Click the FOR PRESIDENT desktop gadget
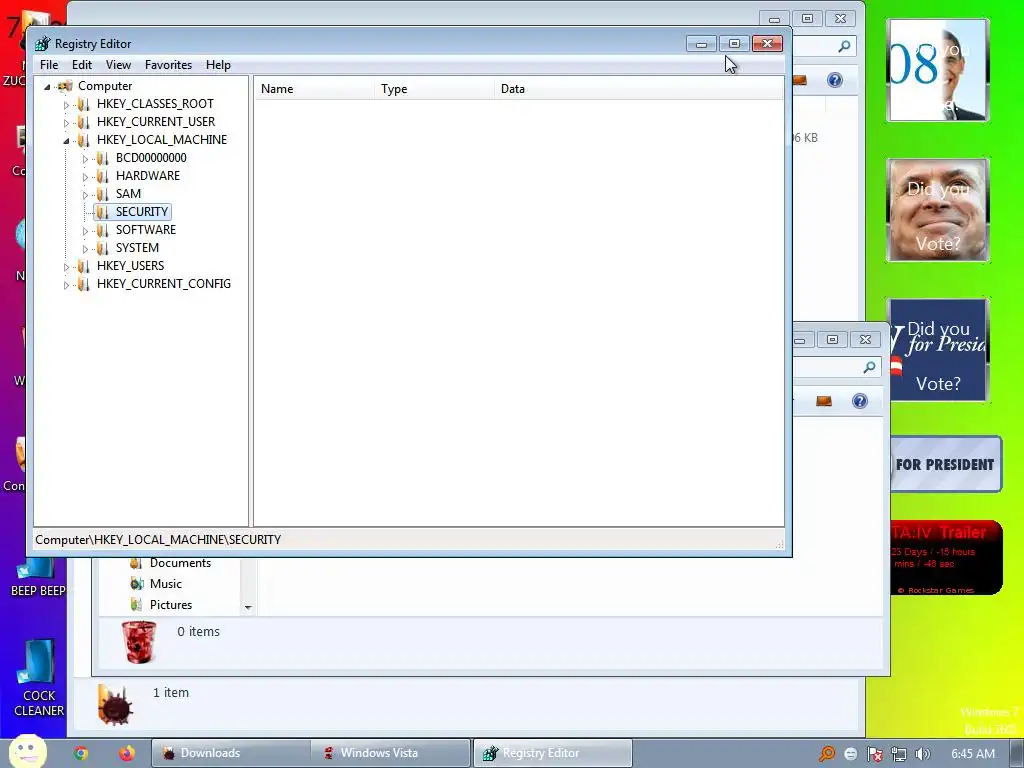The width and height of the screenshot is (1024, 768). click(944, 464)
